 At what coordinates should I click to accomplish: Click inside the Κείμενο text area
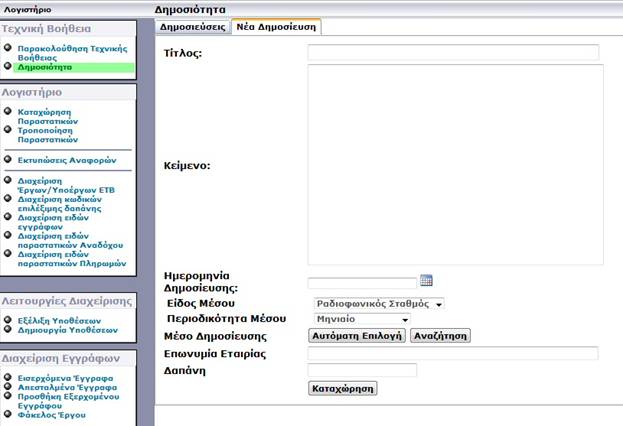455,165
